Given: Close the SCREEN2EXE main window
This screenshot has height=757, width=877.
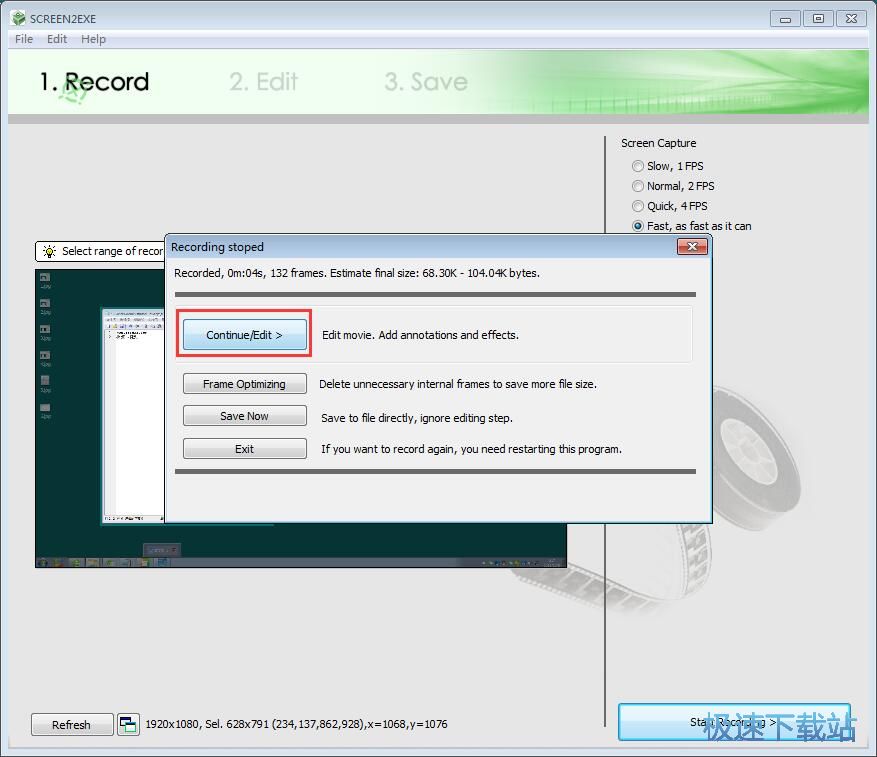Looking at the screenshot, I should click(851, 19).
